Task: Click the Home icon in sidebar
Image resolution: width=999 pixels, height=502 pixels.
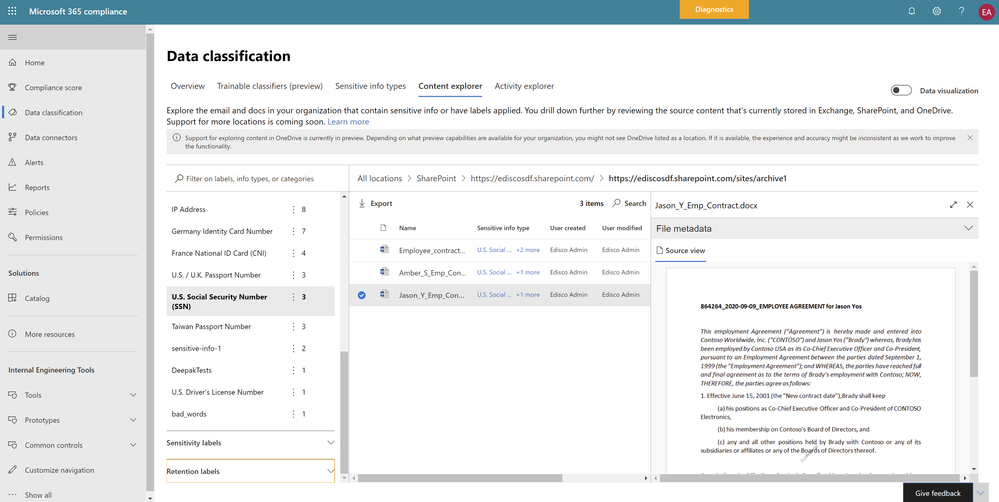Action: 12,62
